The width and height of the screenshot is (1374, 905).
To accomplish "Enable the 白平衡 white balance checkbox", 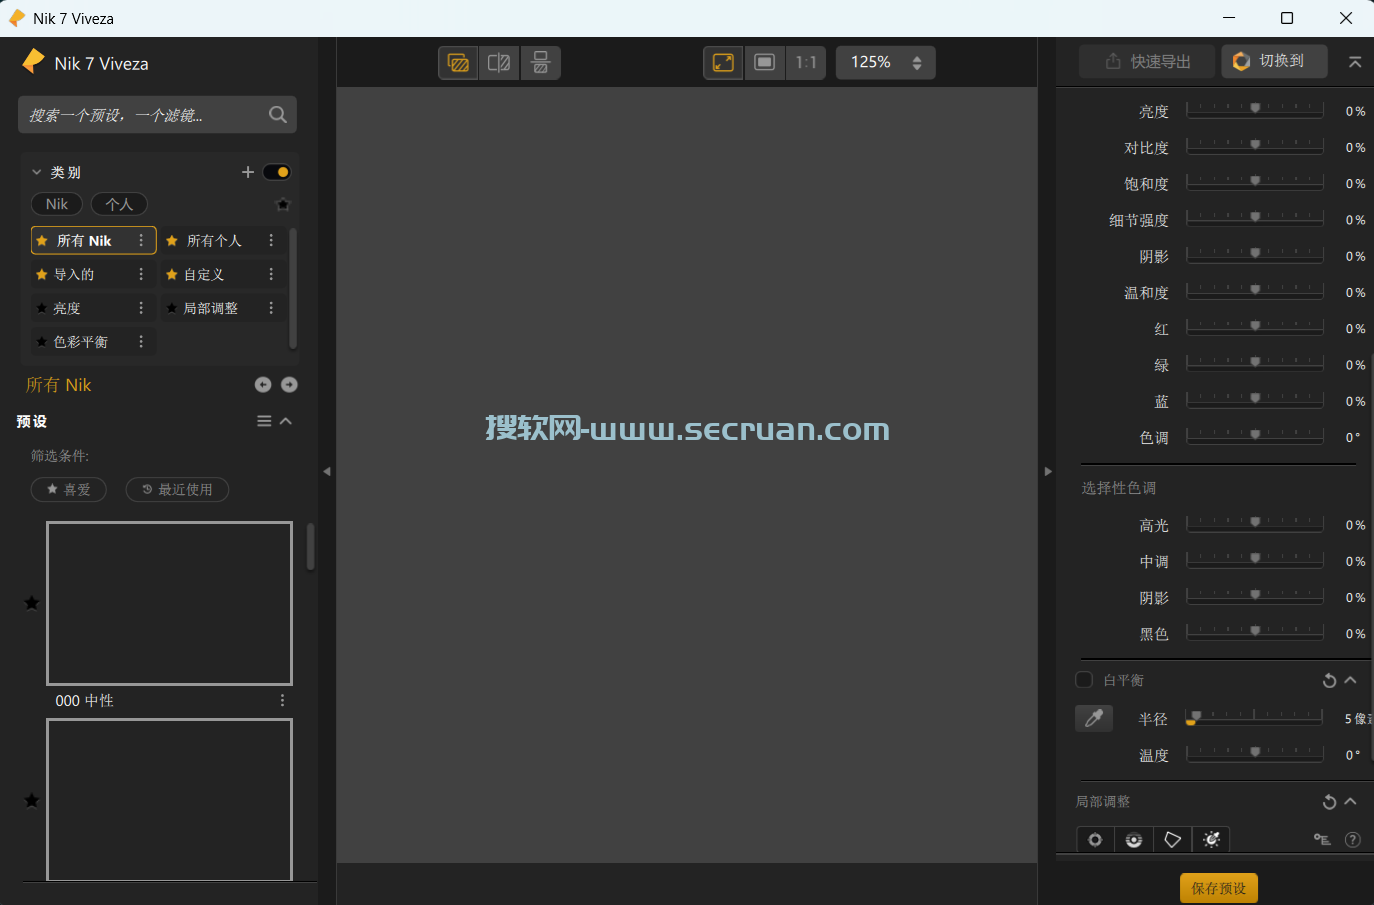I will [1084, 680].
